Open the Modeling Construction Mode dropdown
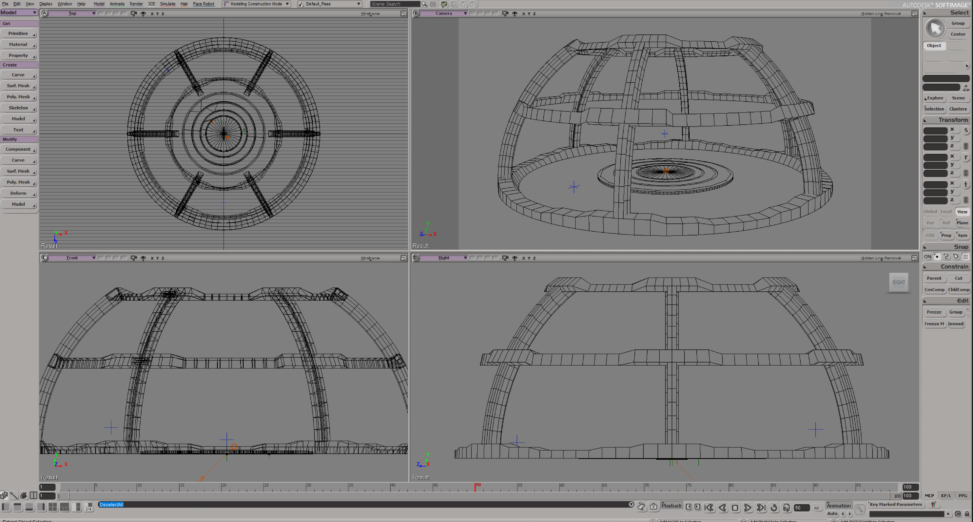Screen dimensions: 973x522 click(256, 4)
